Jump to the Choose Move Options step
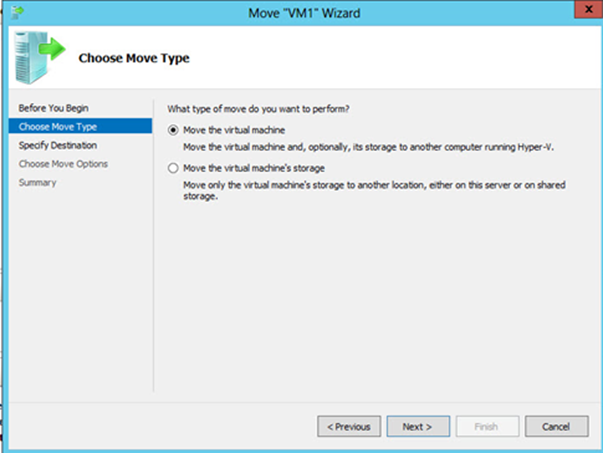This screenshot has height=453, width=603. click(63, 164)
